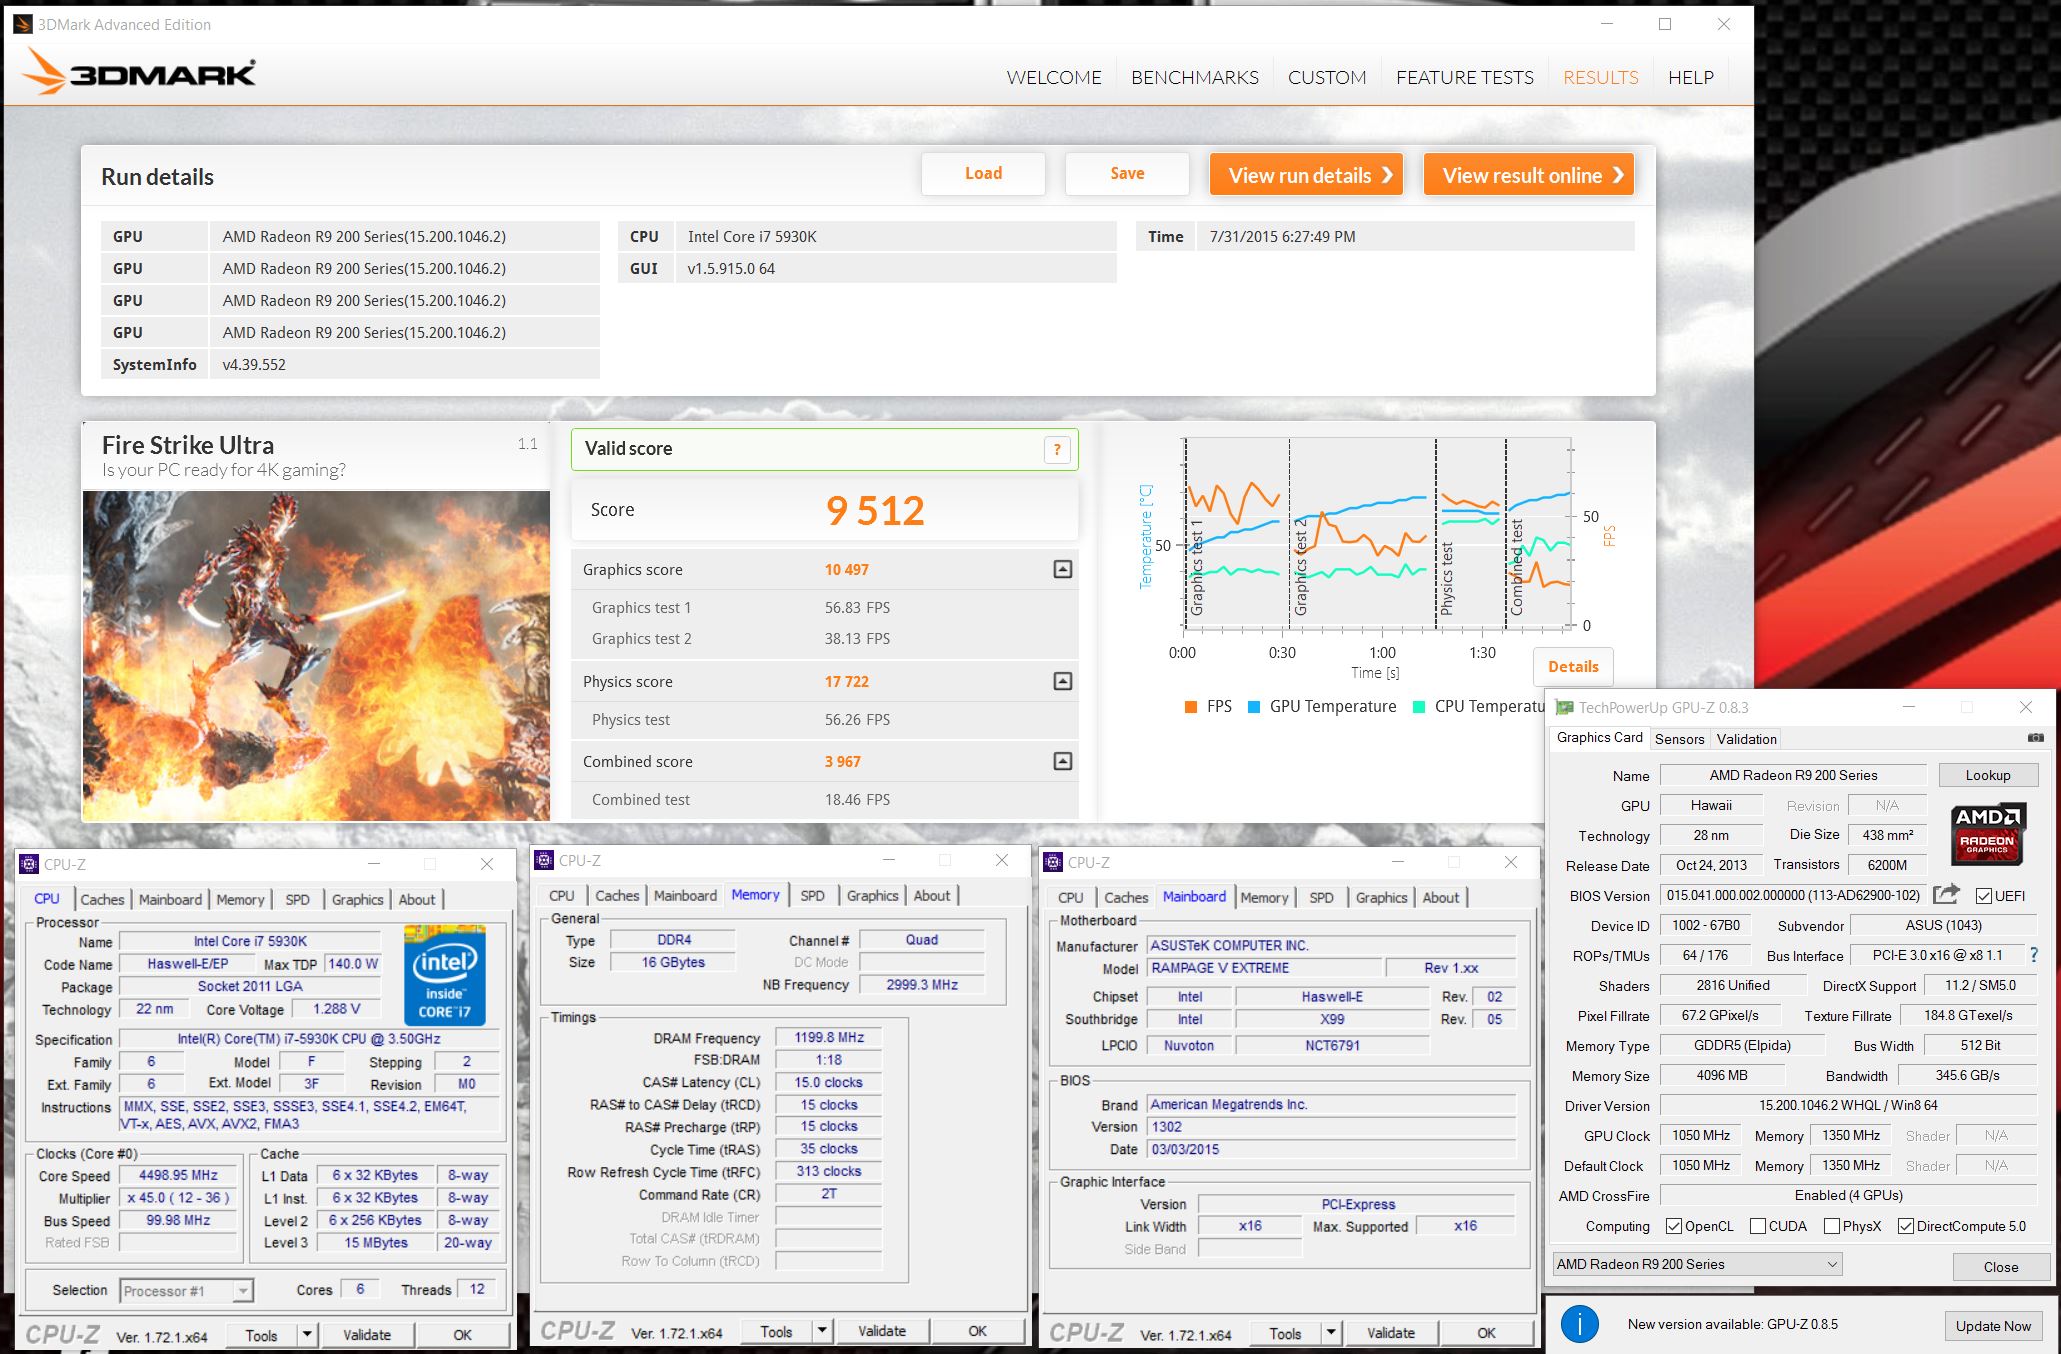Click the Core Speed 4498.95 MHz value
Image resolution: width=2061 pixels, height=1354 pixels.
tap(178, 1175)
